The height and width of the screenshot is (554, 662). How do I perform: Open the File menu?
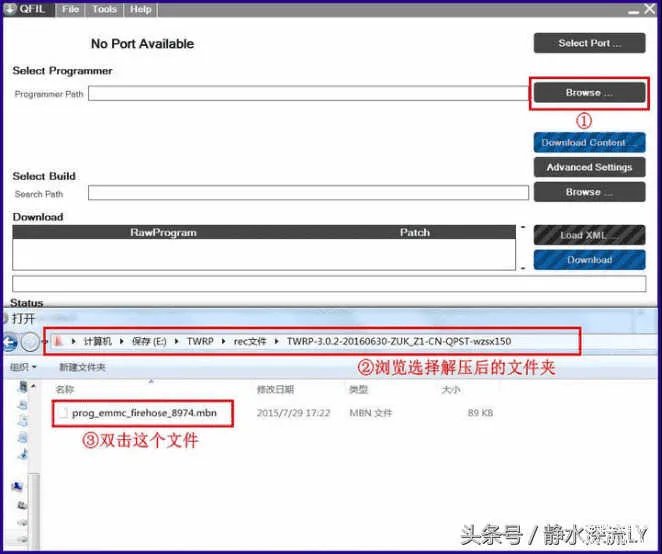click(x=70, y=9)
